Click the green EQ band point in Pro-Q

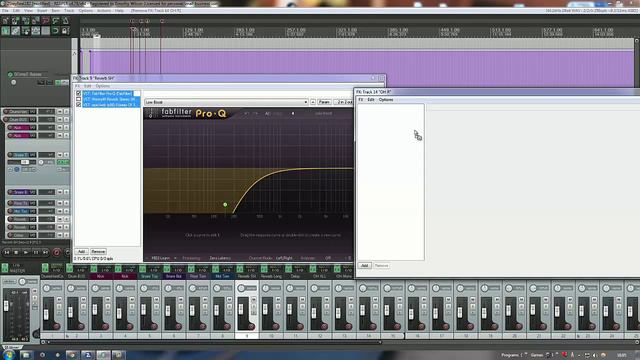pyautogui.click(x=225, y=204)
